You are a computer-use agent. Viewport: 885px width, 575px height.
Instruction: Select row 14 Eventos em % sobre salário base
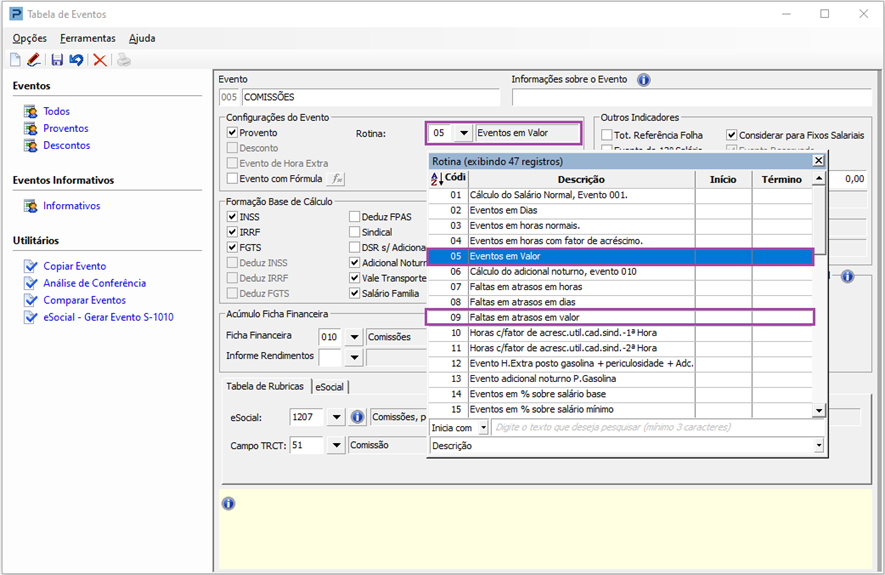[620, 394]
